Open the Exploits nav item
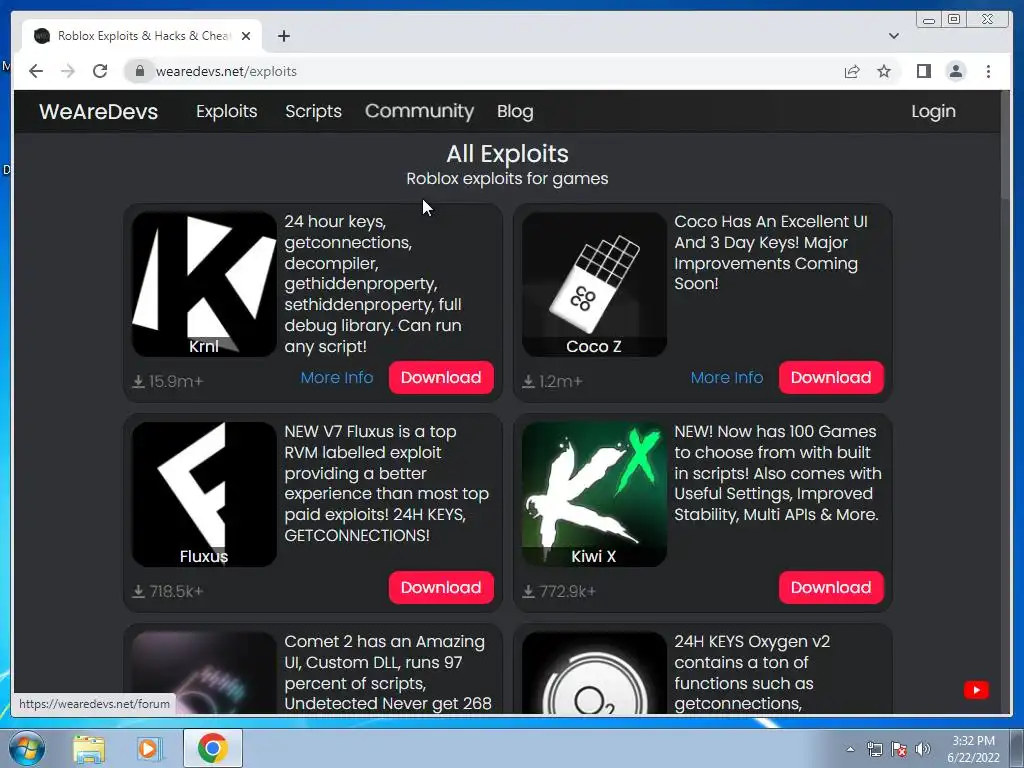 (227, 112)
